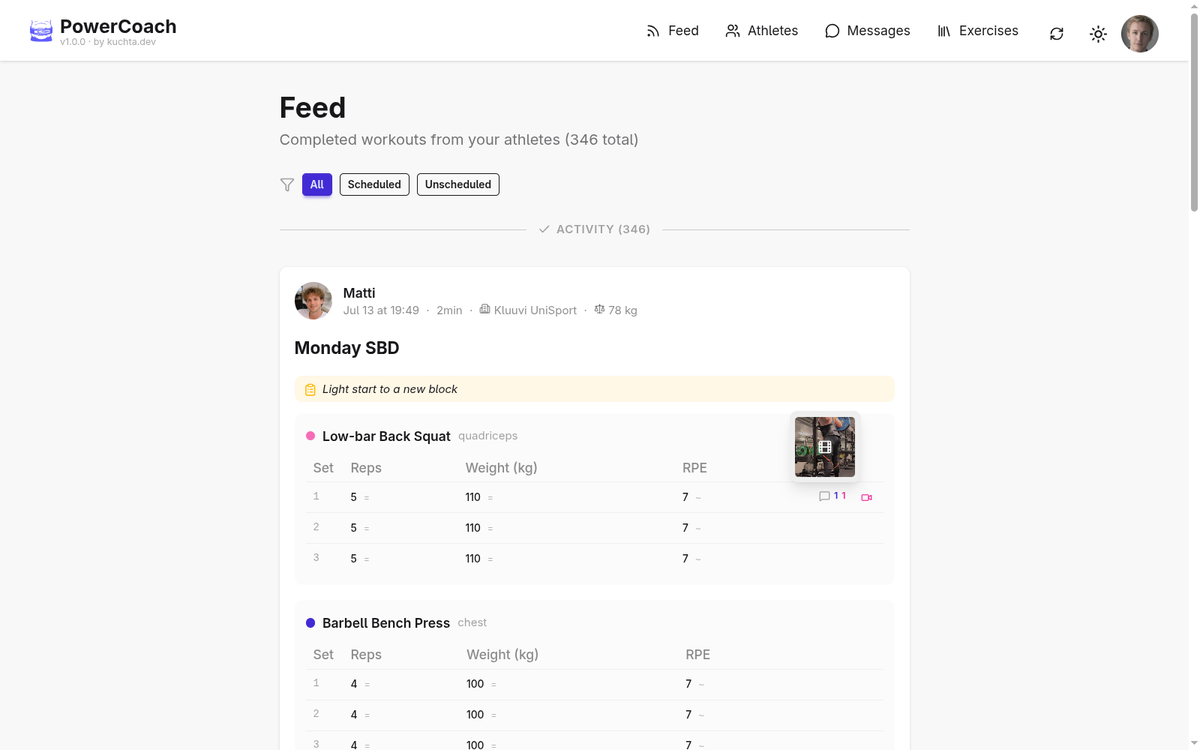The width and height of the screenshot is (1200, 750).
Task: Click 'by kuchta.dev' version text
Action: pos(124,42)
